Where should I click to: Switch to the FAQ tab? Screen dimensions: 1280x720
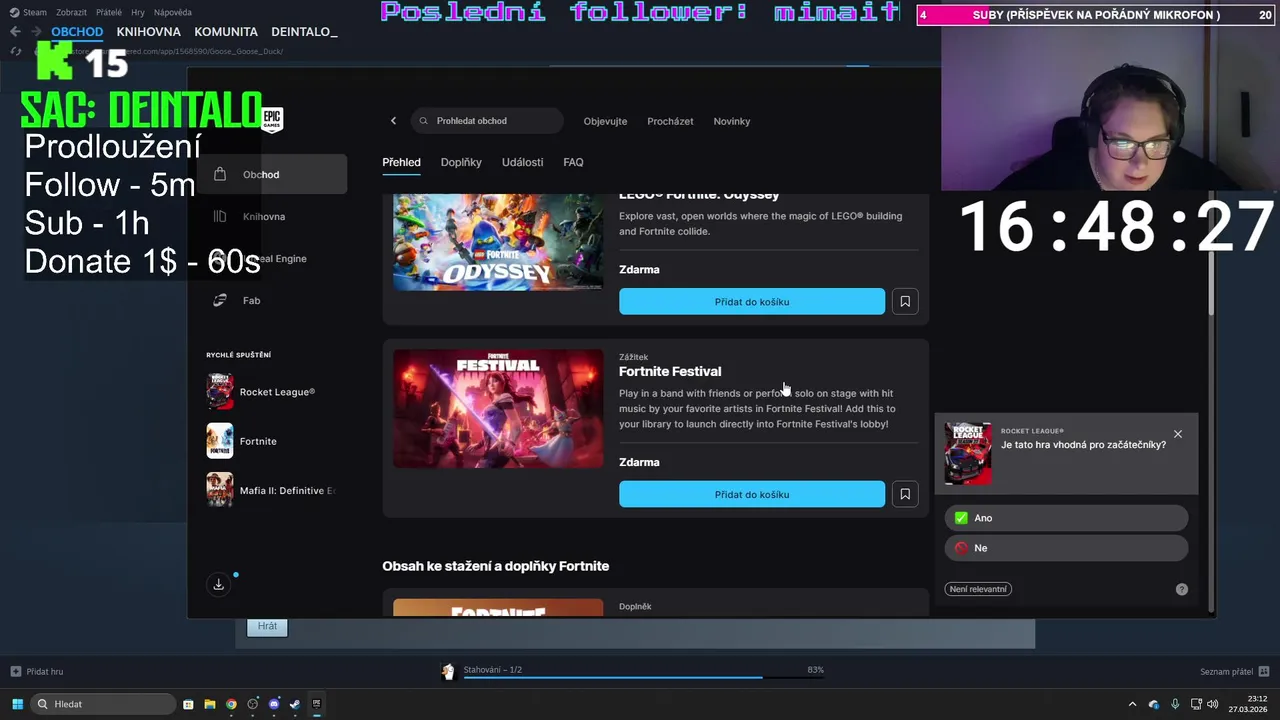(x=573, y=162)
